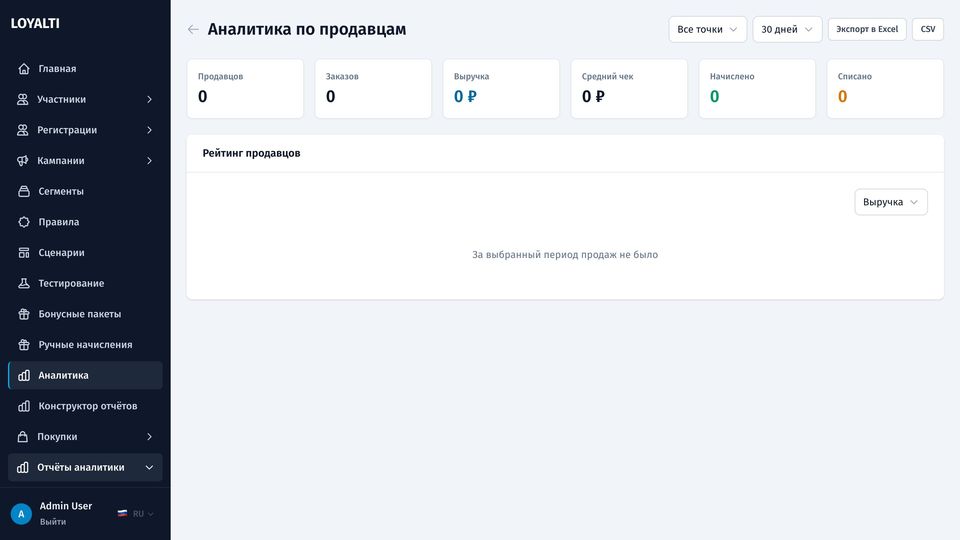Click the Рейтинг продавцов heading

pyautogui.click(x=251, y=153)
